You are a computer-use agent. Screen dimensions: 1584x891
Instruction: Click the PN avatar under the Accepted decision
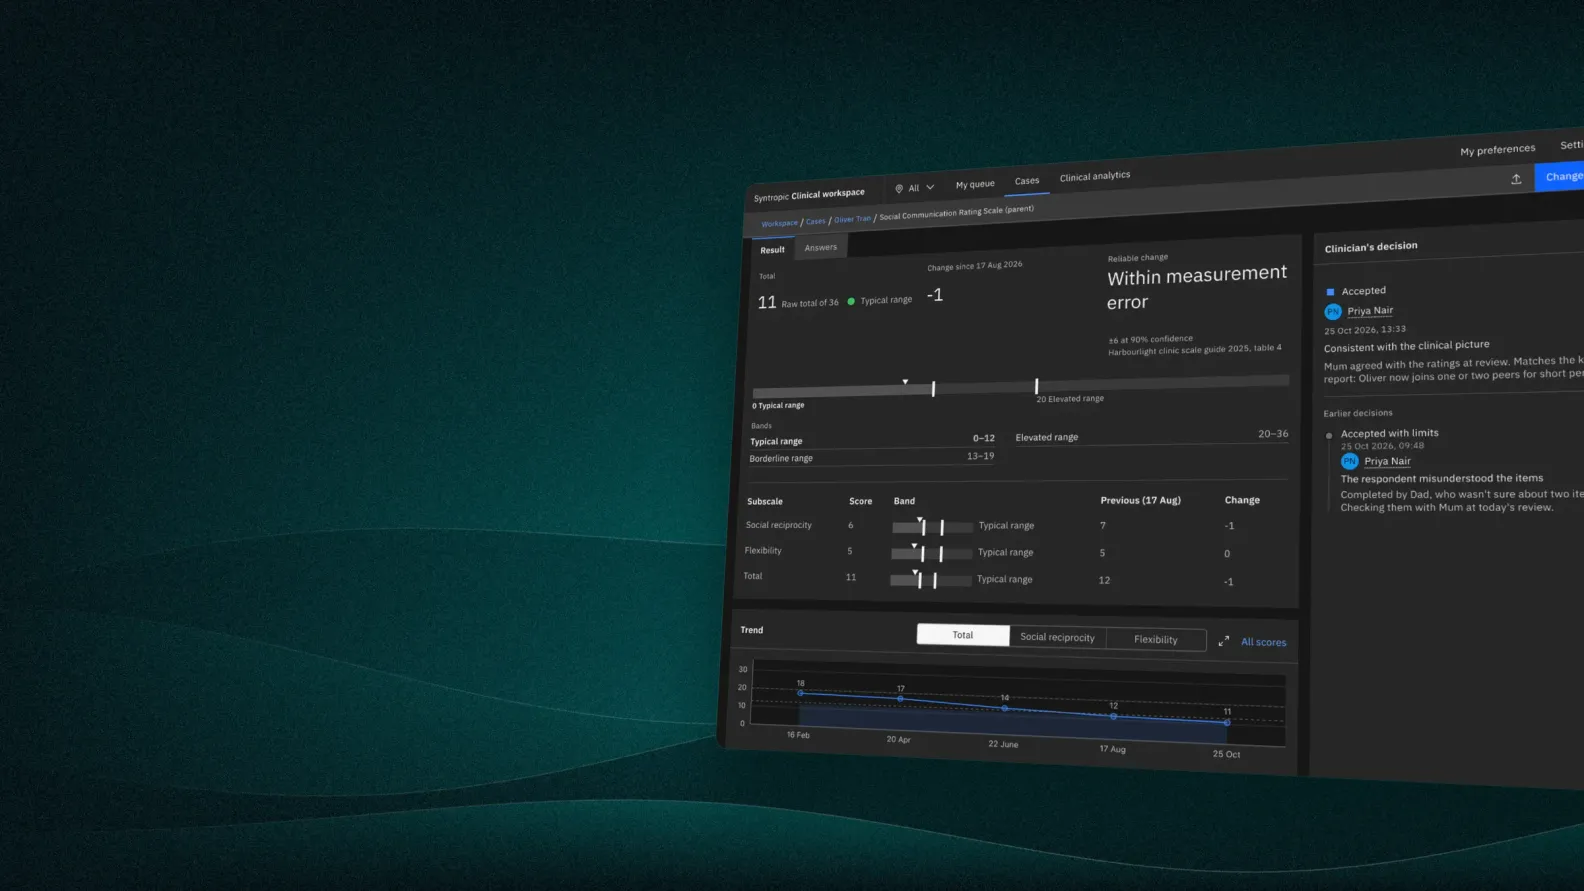pyautogui.click(x=1333, y=312)
